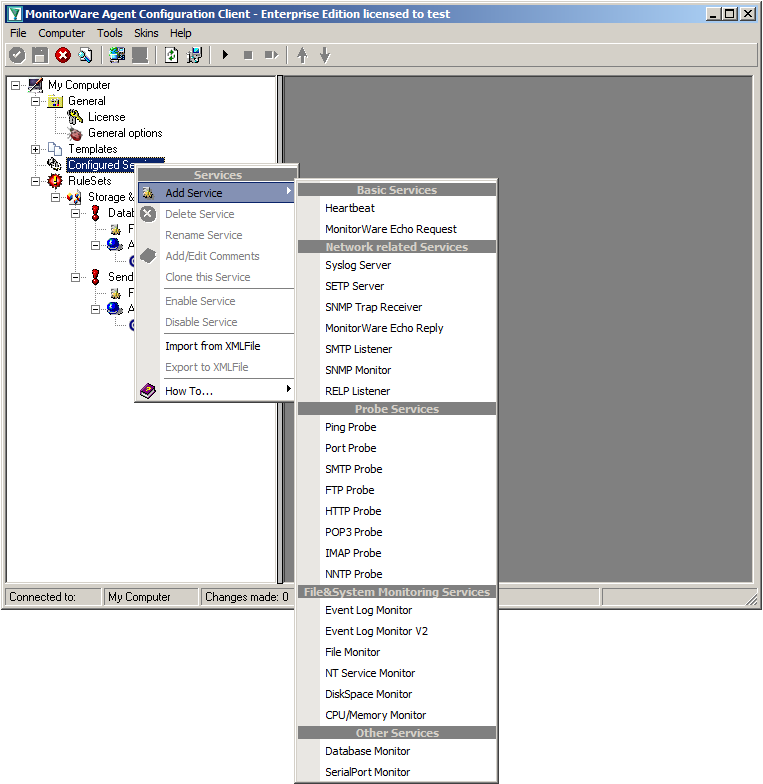Collapse the Storage rule set node
Viewport: 763px width, 784px height.
click(56, 198)
